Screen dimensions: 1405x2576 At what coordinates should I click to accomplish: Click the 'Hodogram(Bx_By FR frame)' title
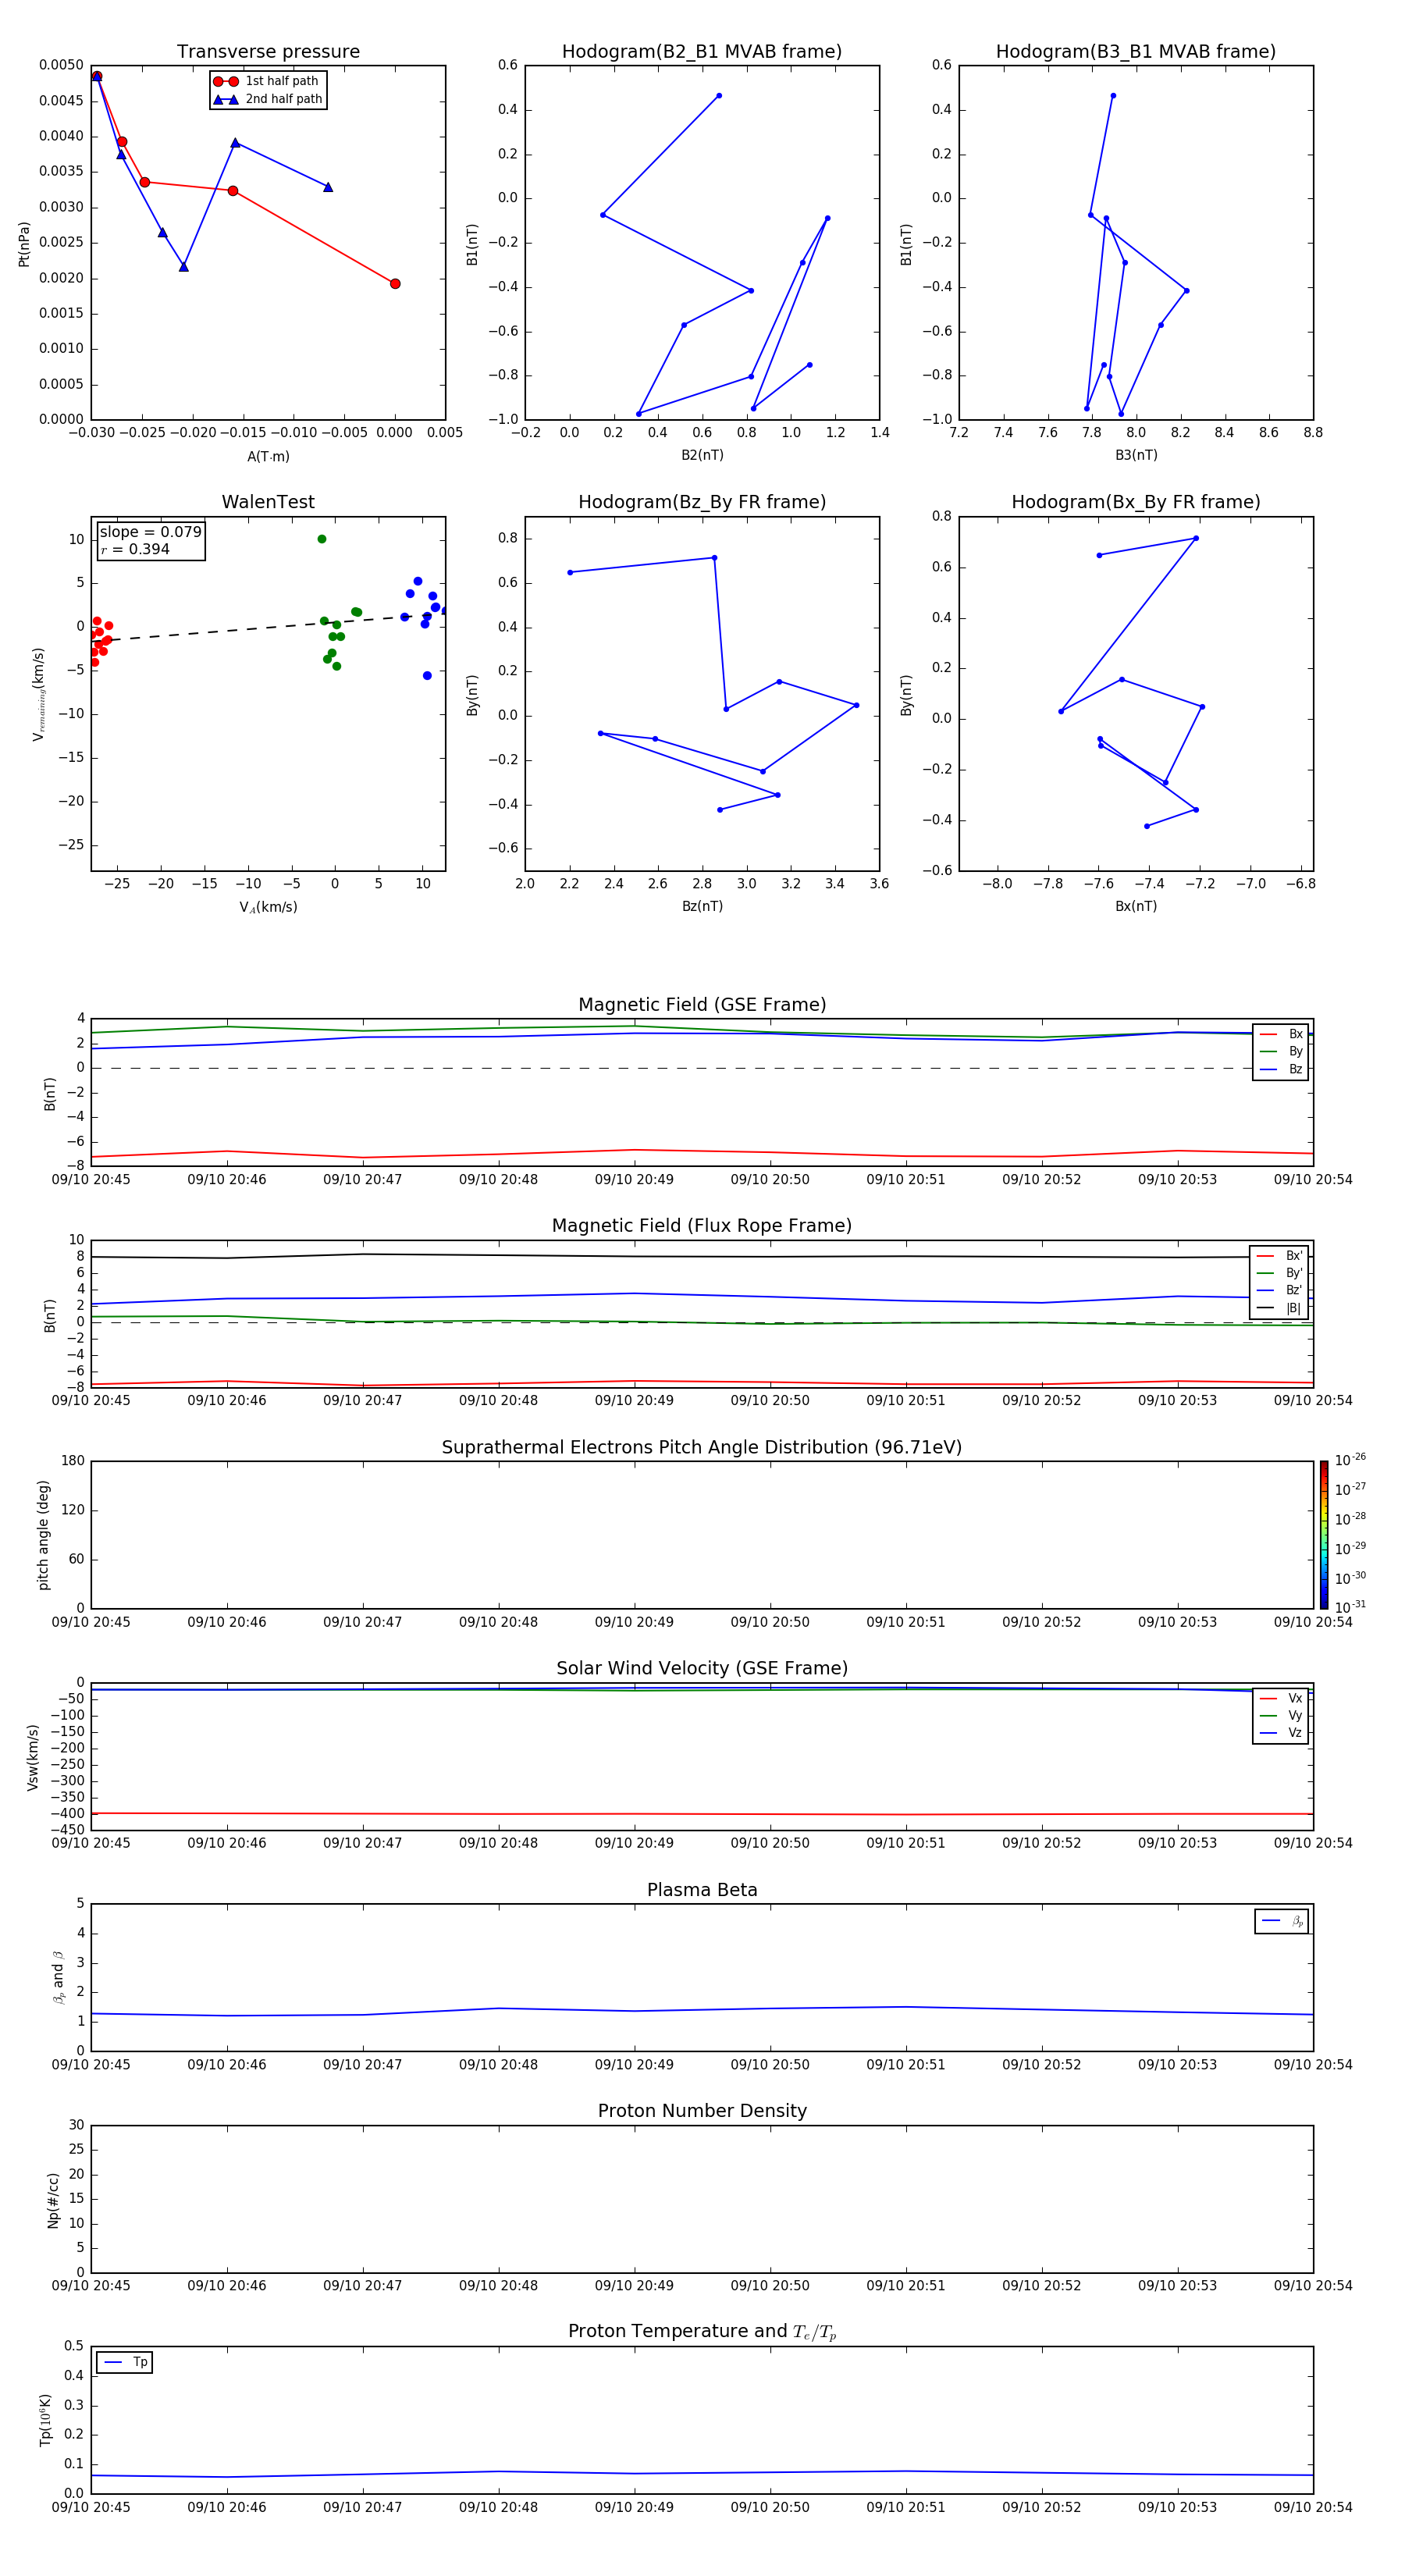point(1136,502)
